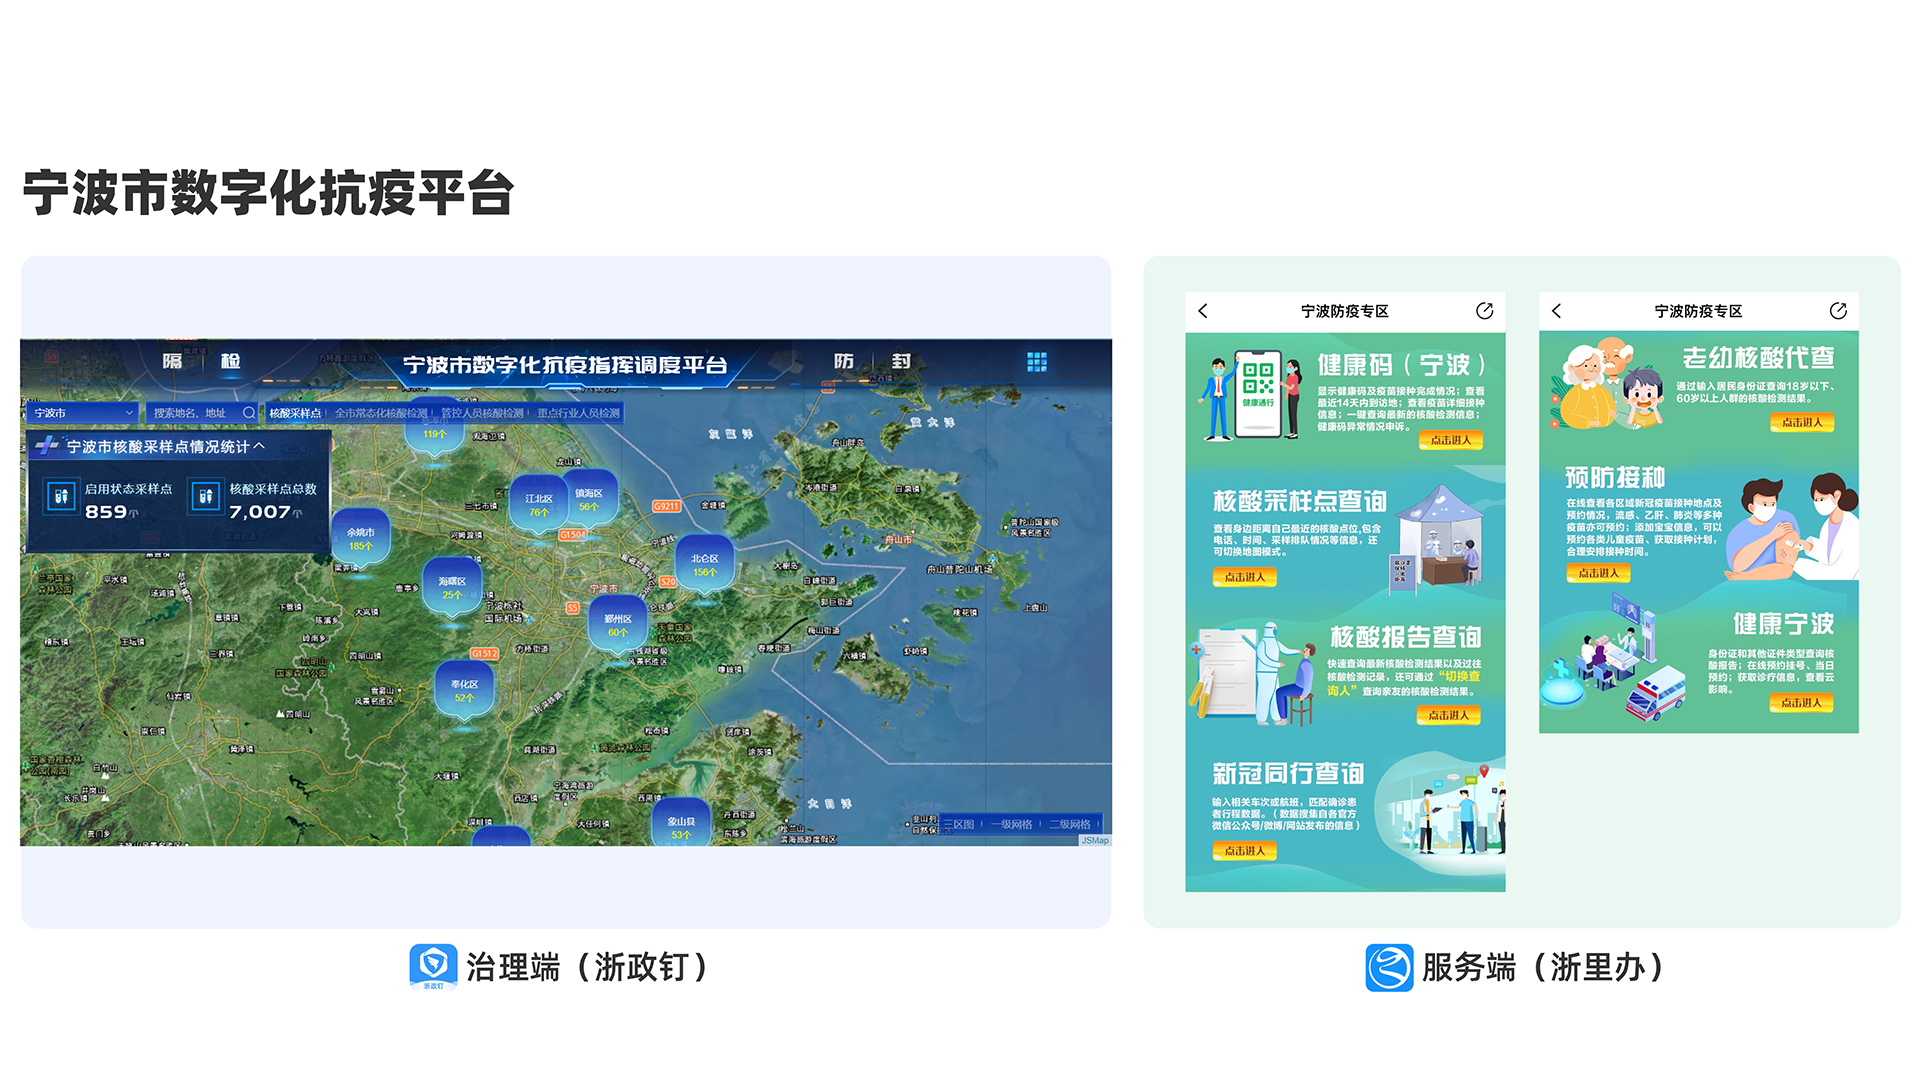The height and width of the screenshot is (1080, 1920).
Task: Toggle the 一级网格 grid layer
Action: tap(1011, 824)
